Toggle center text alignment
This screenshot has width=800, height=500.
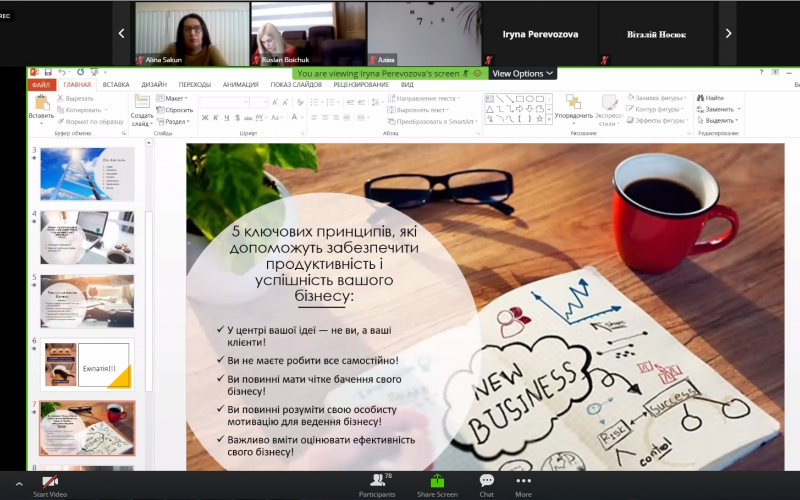coord(325,118)
